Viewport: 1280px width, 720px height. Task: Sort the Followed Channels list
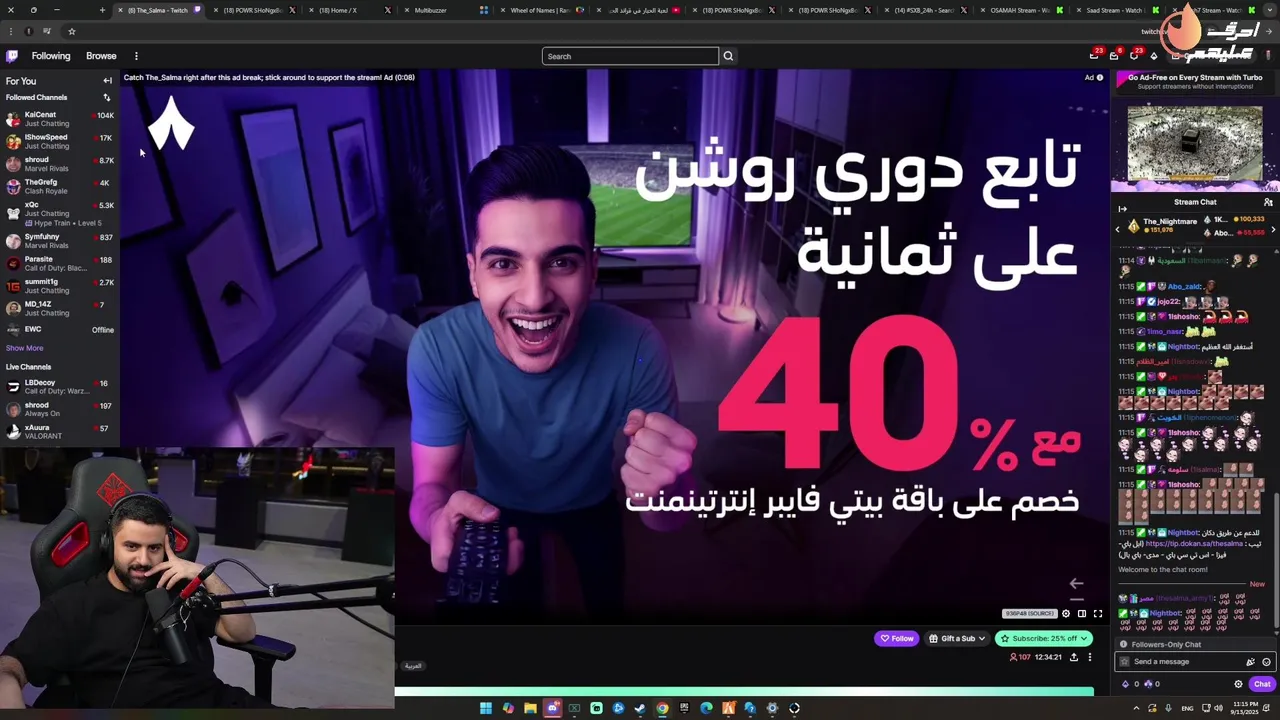click(107, 97)
